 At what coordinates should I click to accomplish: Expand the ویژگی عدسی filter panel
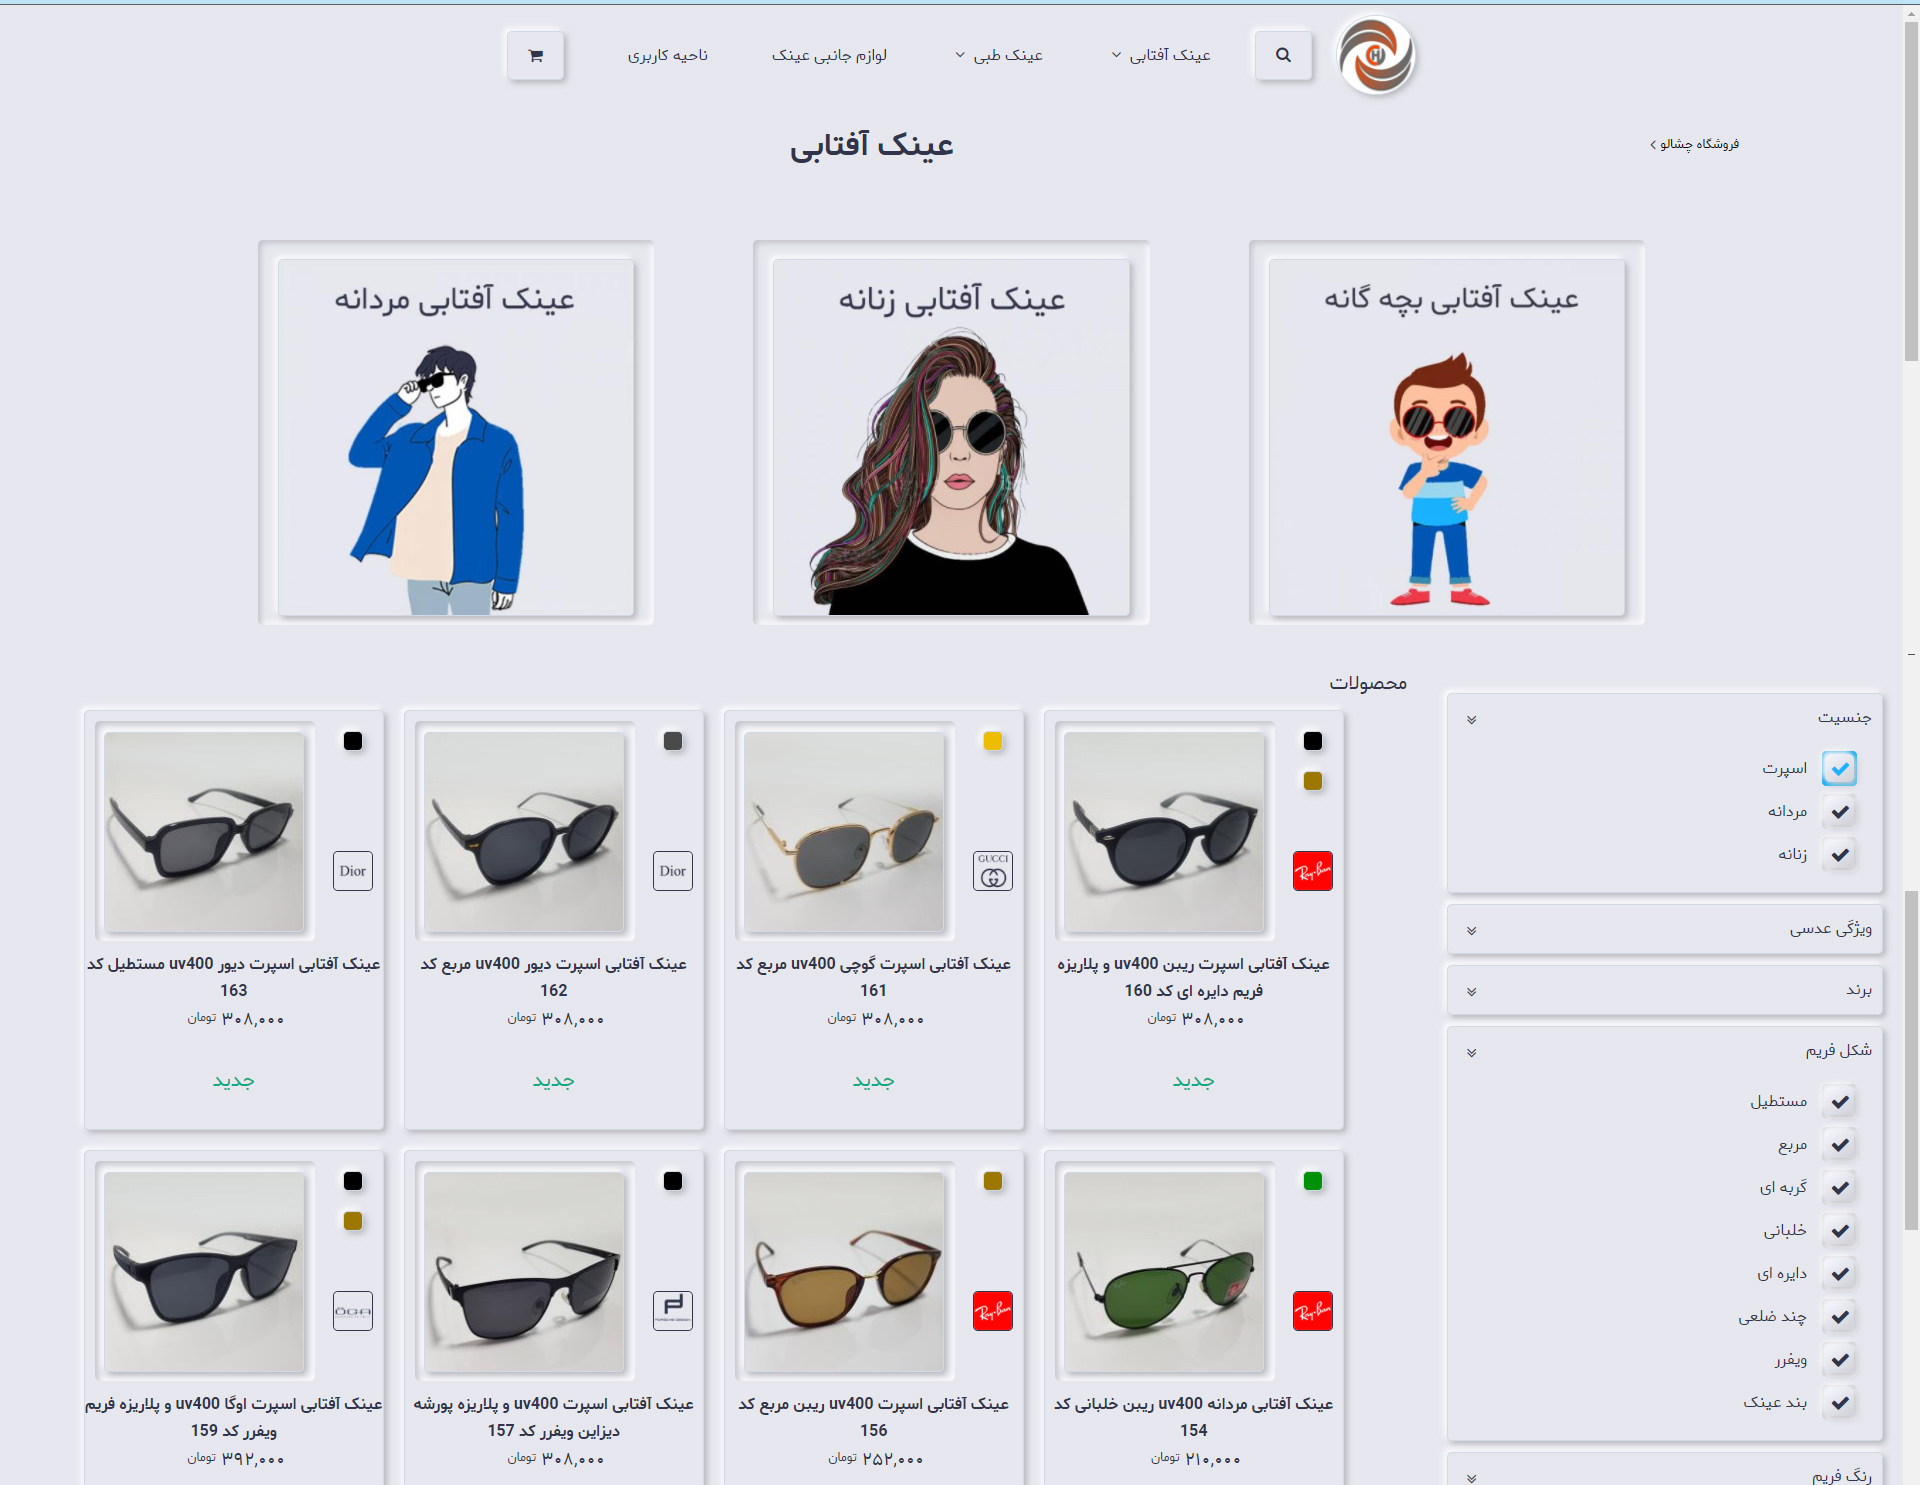[x=1471, y=930]
